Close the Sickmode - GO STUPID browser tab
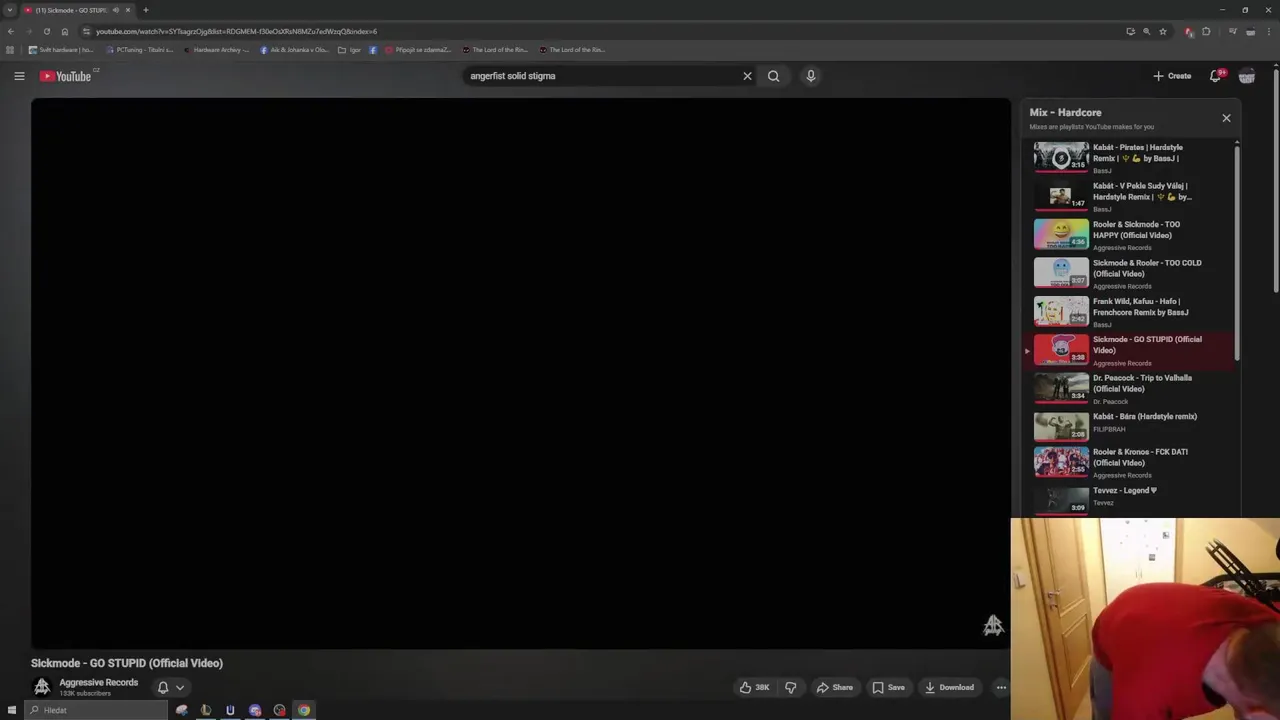The width and height of the screenshot is (1280, 720). [x=128, y=10]
